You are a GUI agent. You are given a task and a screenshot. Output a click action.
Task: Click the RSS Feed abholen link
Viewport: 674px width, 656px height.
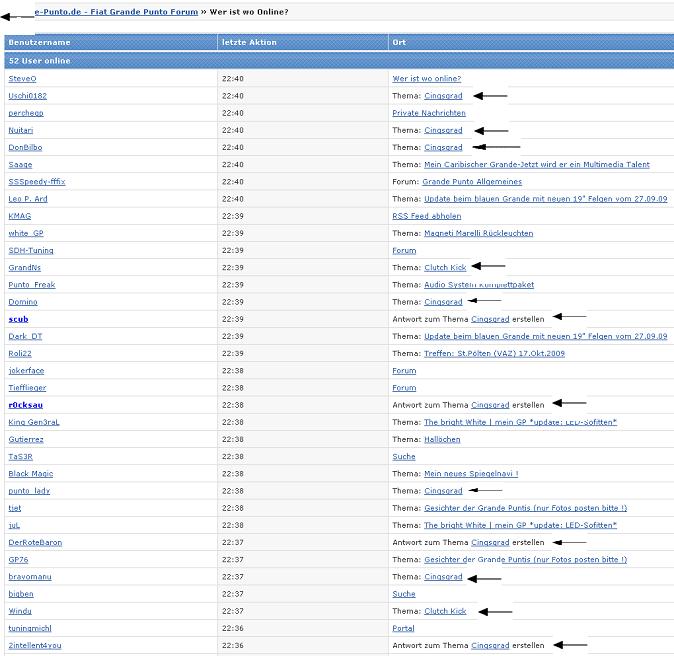tap(427, 216)
